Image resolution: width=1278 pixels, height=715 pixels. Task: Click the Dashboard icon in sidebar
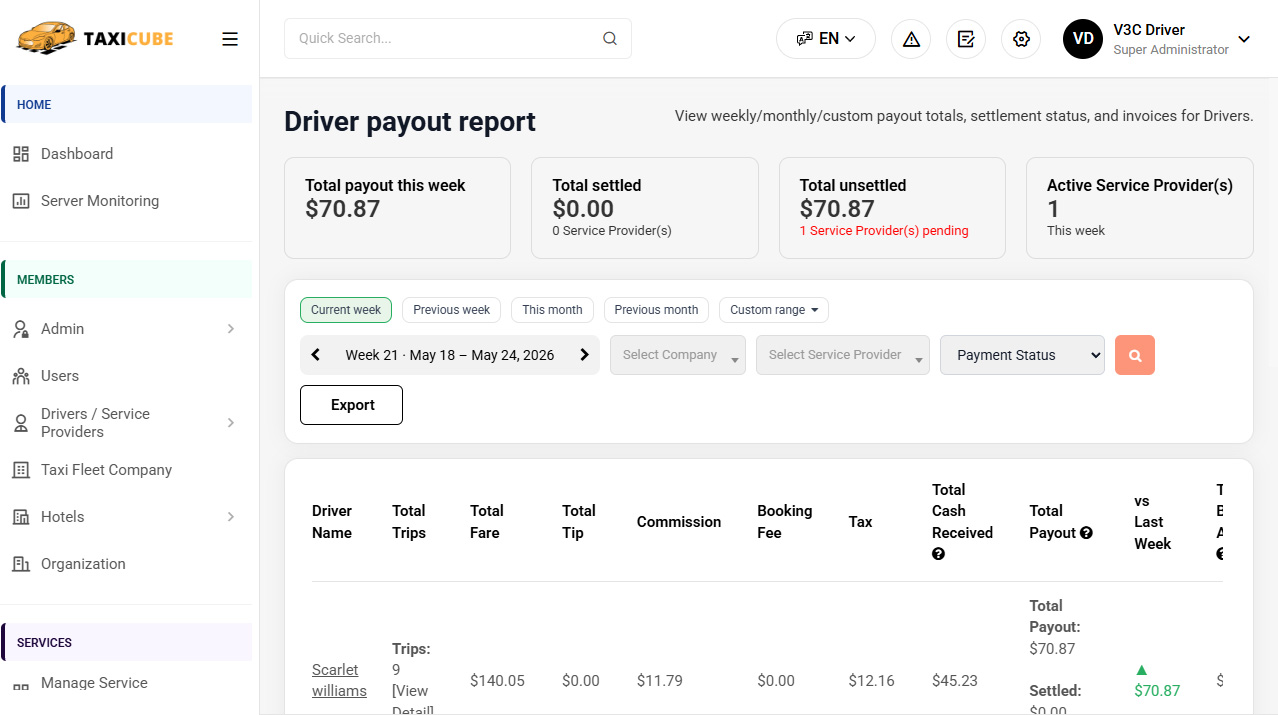point(21,154)
